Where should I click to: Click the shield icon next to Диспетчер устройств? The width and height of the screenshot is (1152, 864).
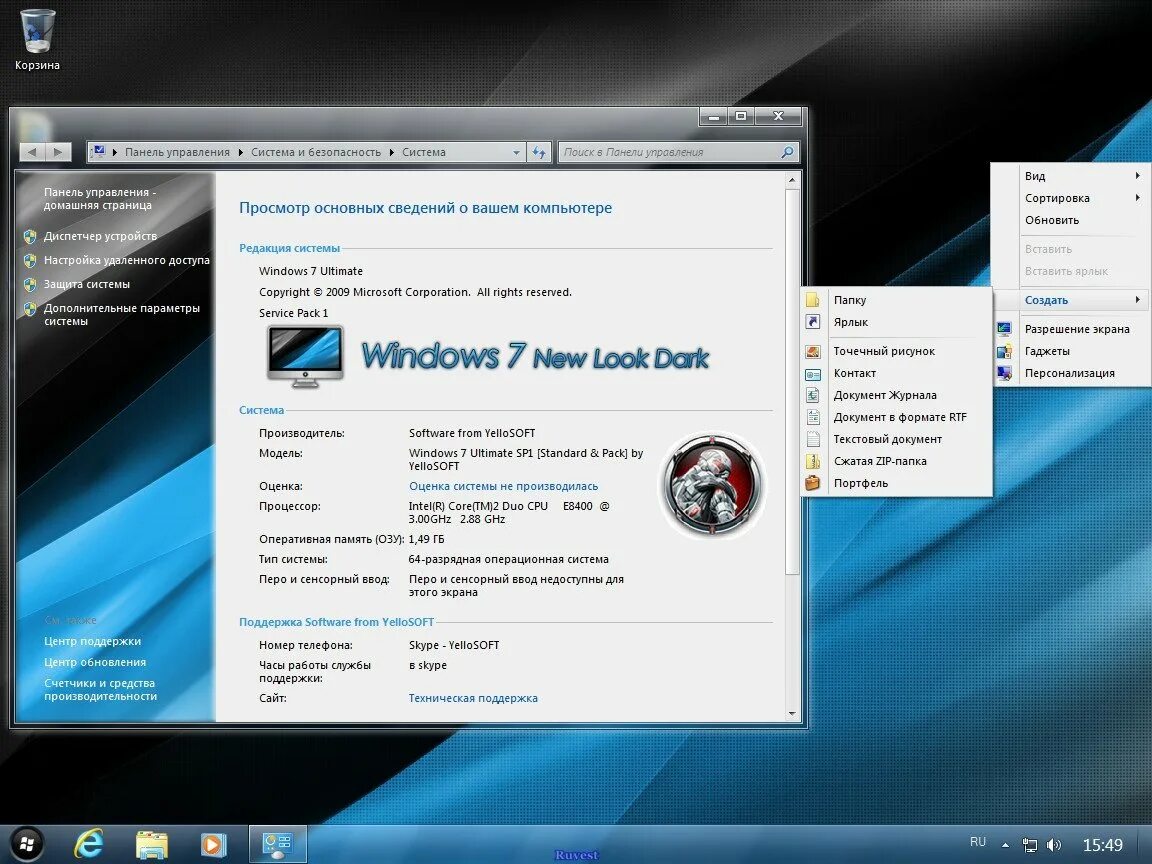(x=30, y=237)
